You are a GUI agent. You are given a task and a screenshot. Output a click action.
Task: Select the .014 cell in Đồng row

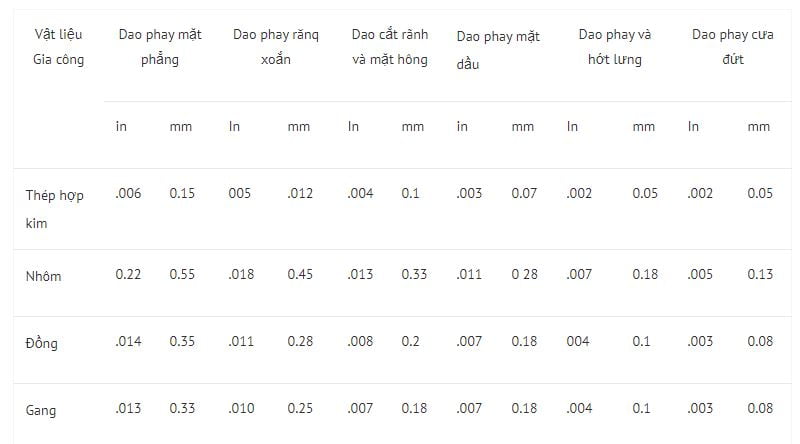click(x=128, y=341)
